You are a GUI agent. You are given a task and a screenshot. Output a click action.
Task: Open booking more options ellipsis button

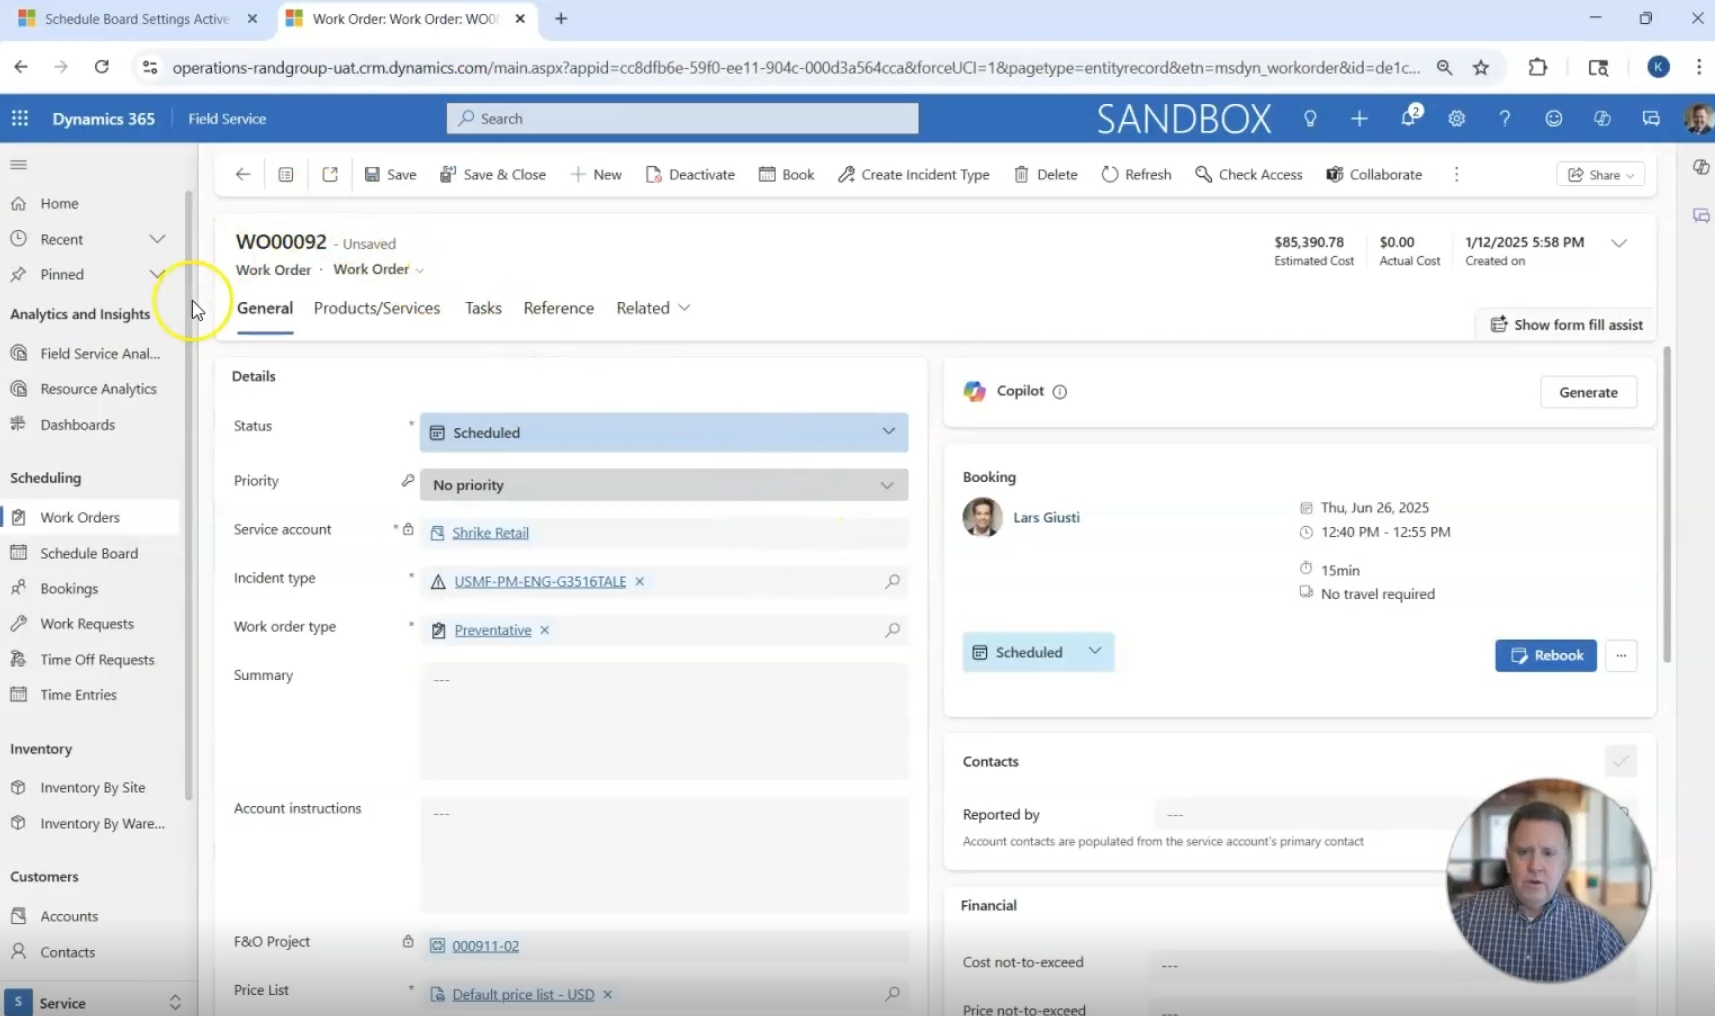pos(1621,656)
